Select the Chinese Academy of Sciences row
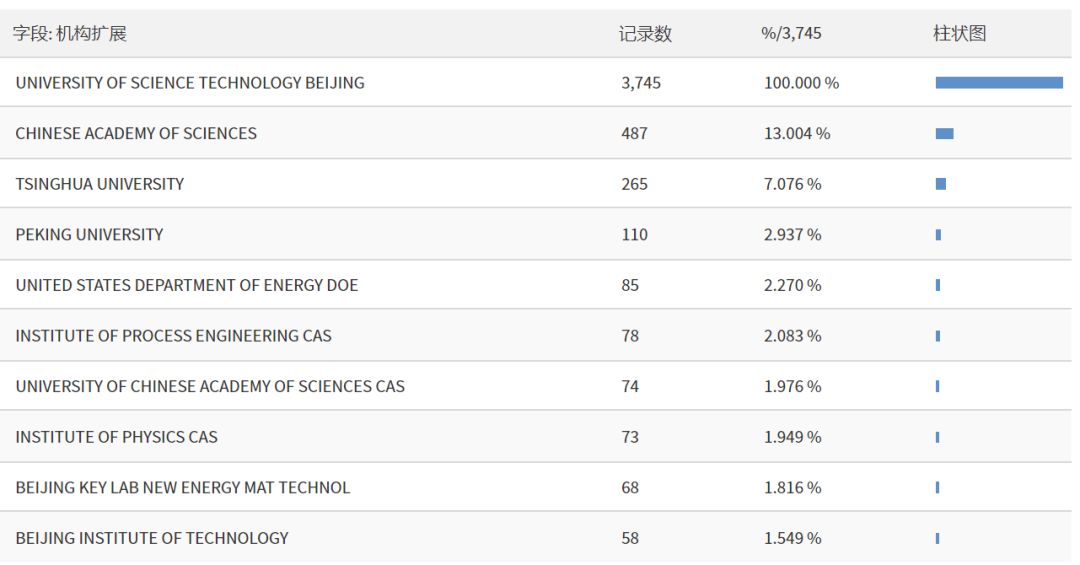Image resolution: width=1080 pixels, height=565 pixels. tap(136, 134)
